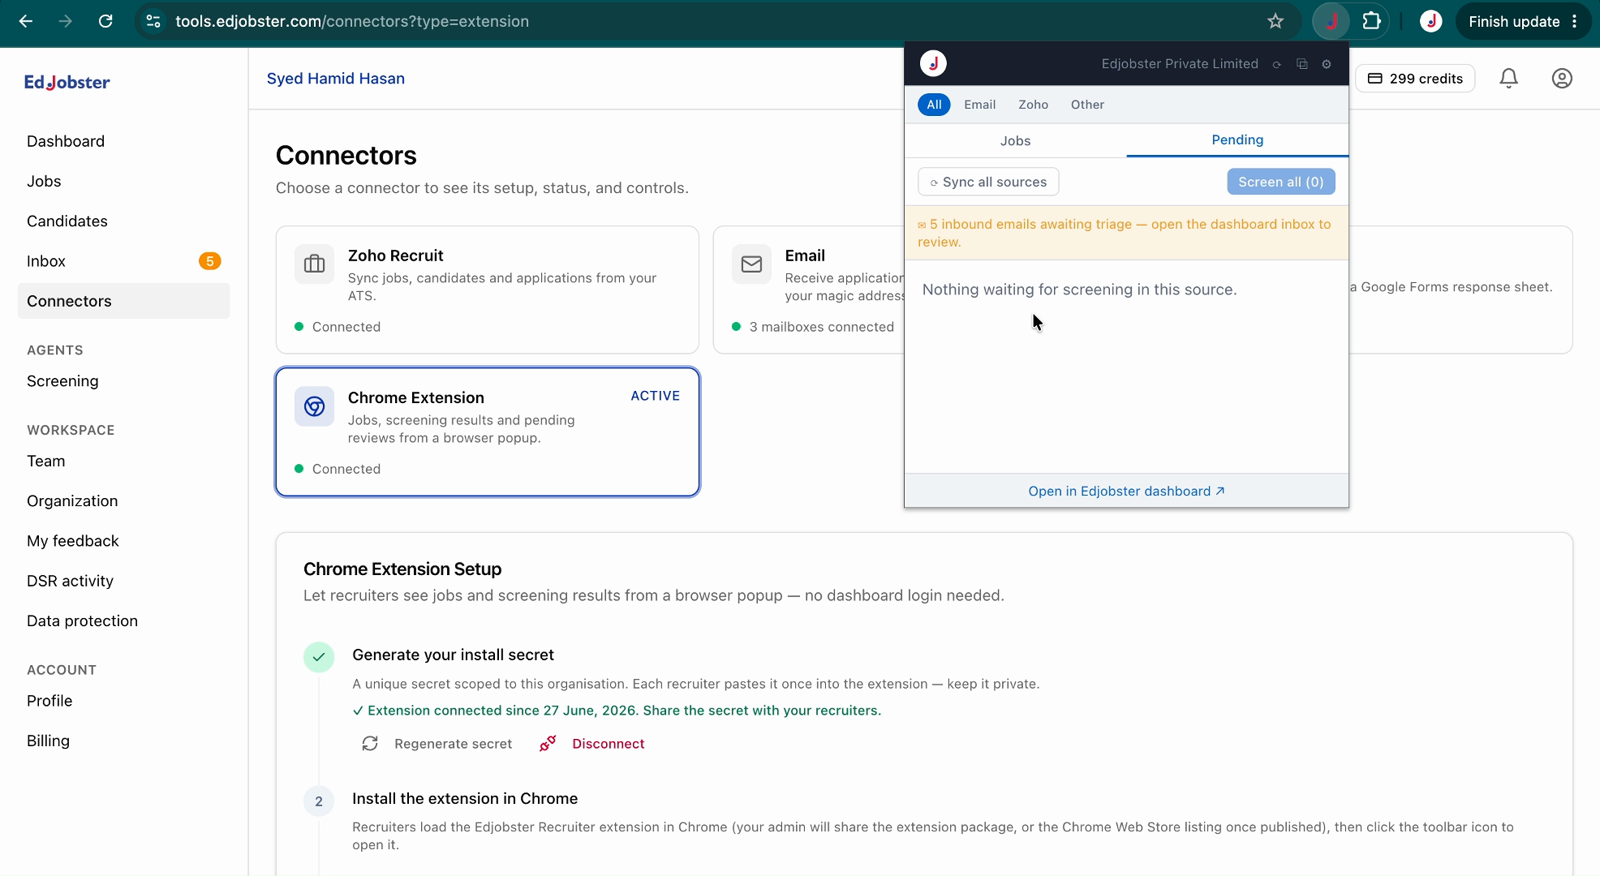
Task: Open popup settings gear icon
Action: (x=1327, y=64)
